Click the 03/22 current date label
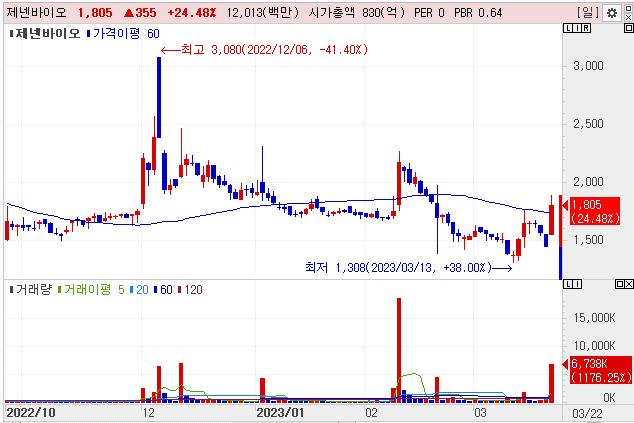 [587, 414]
